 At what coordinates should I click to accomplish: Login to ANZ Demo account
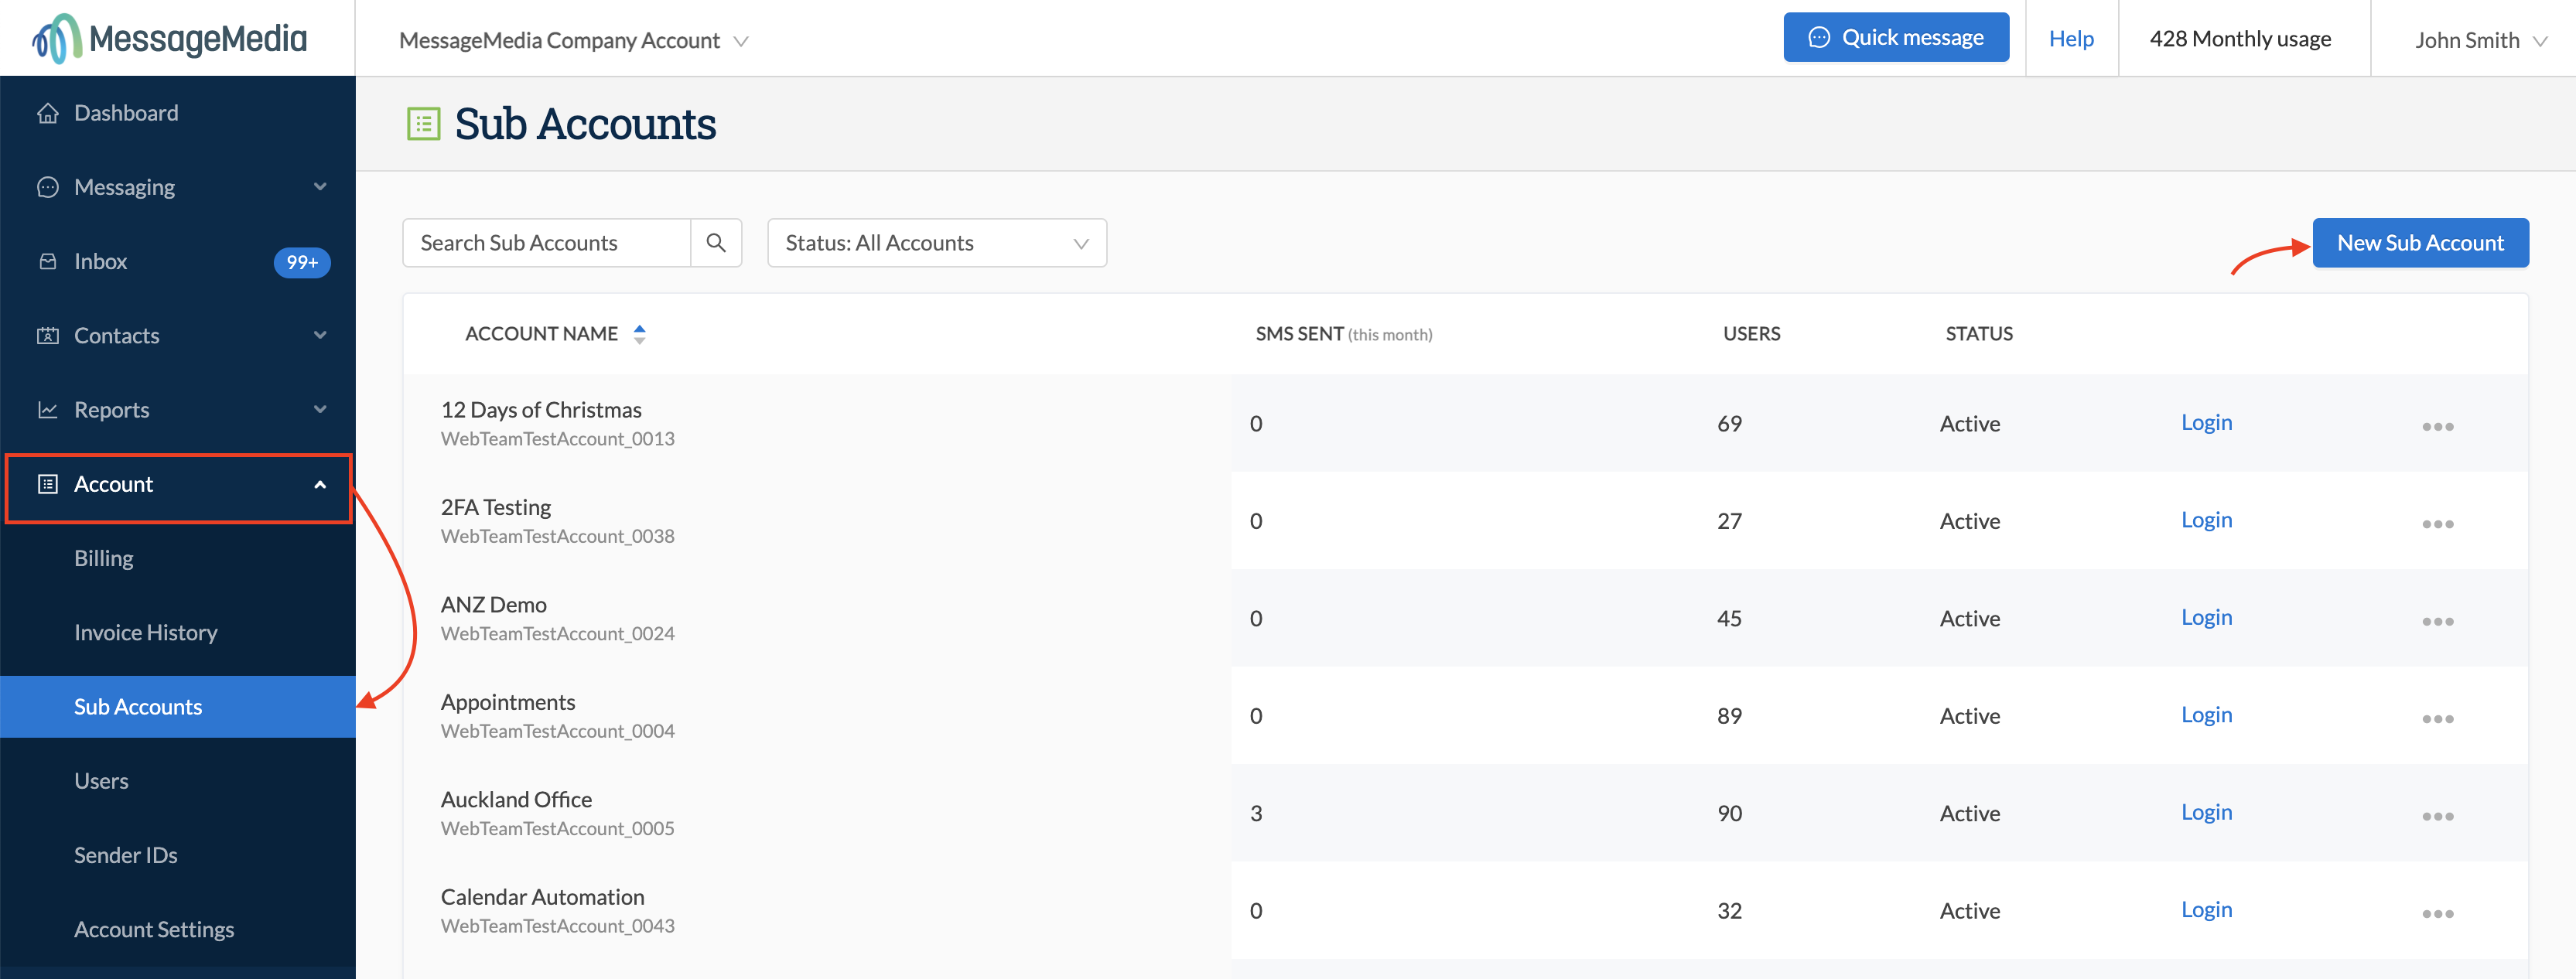coord(2206,617)
